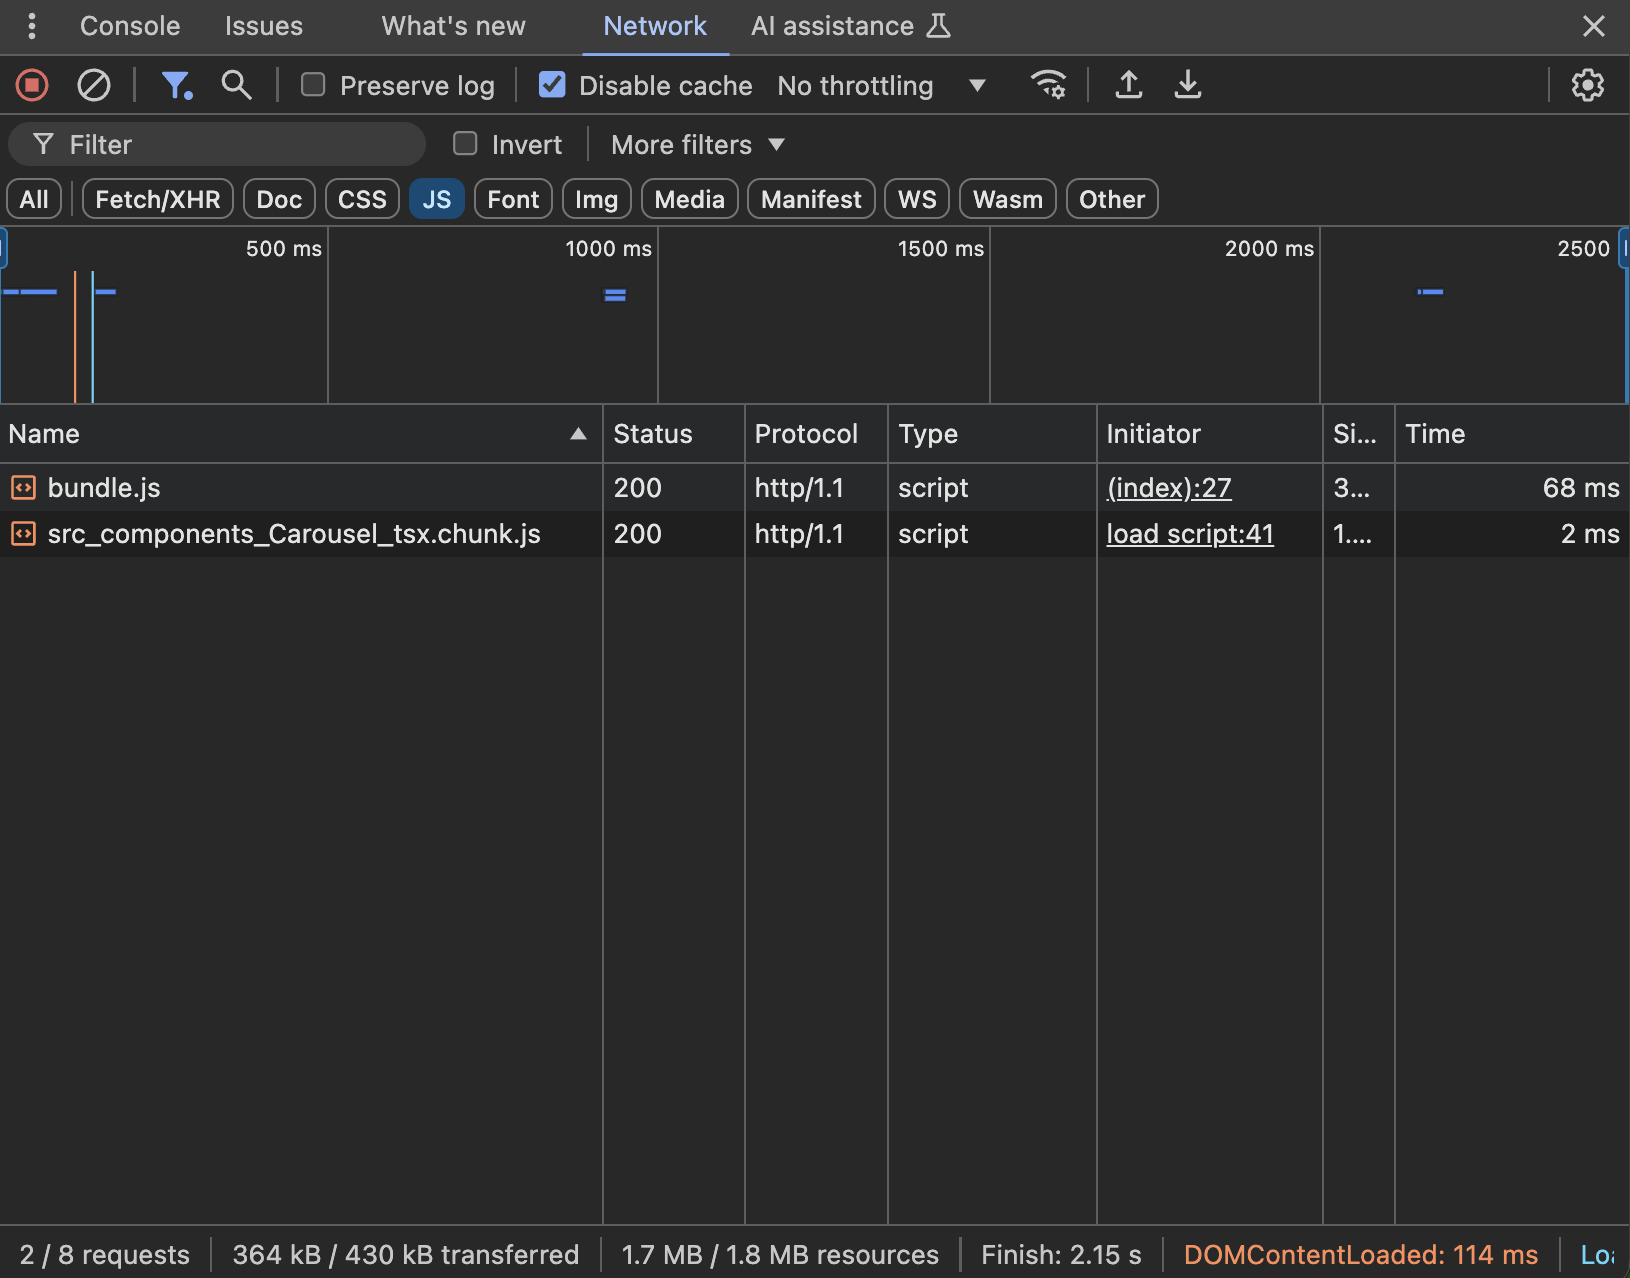The width and height of the screenshot is (1630, 1278).
Task: Select the Fetch/XHR filter button
Action: click(158, 199)
